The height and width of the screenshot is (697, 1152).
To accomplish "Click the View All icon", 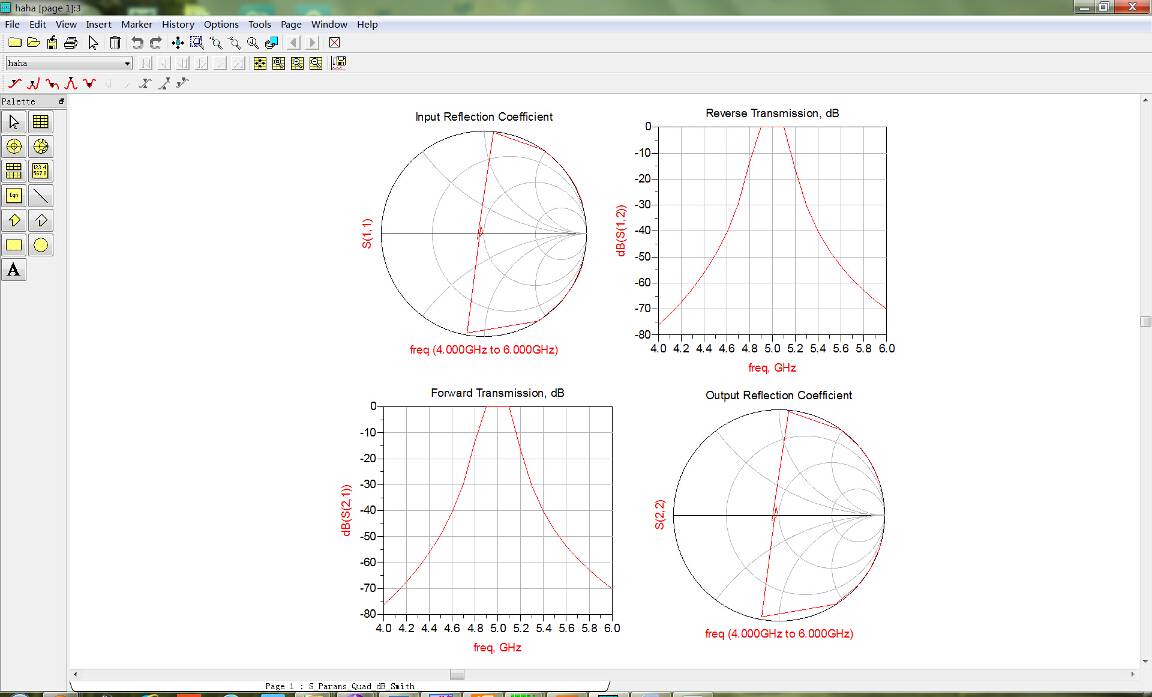I will (178, 43).
